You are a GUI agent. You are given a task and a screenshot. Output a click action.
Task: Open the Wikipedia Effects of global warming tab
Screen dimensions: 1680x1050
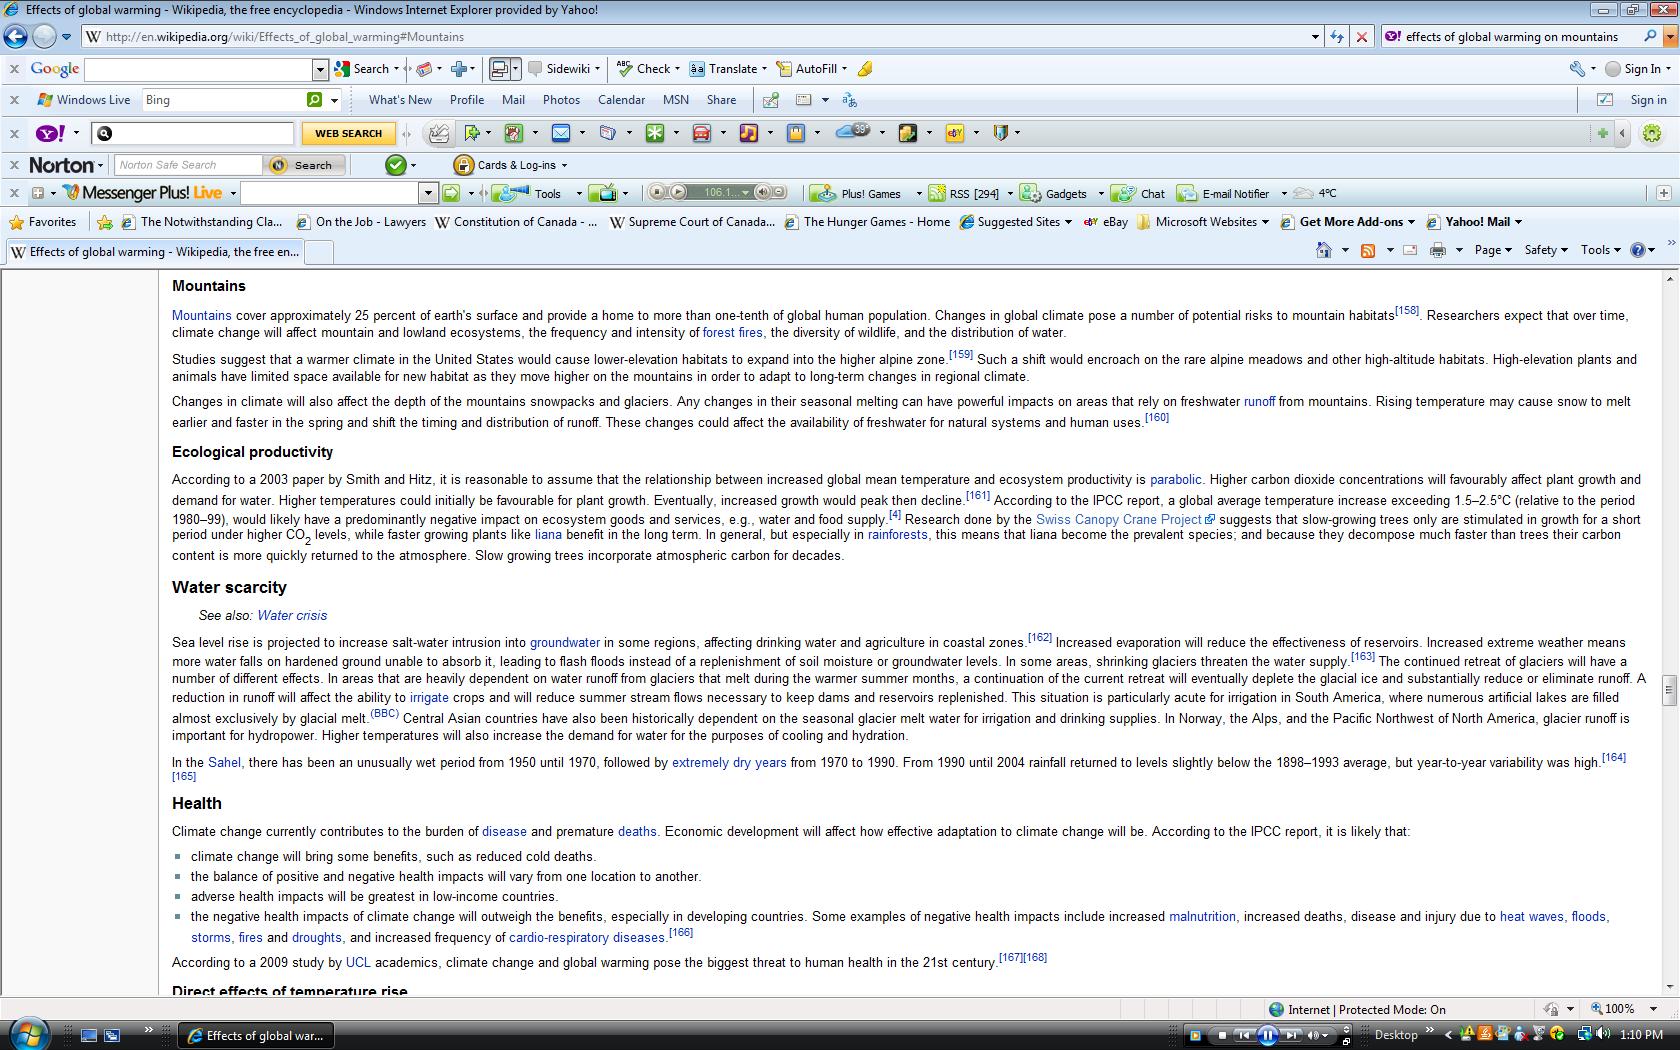pos(155,252)
